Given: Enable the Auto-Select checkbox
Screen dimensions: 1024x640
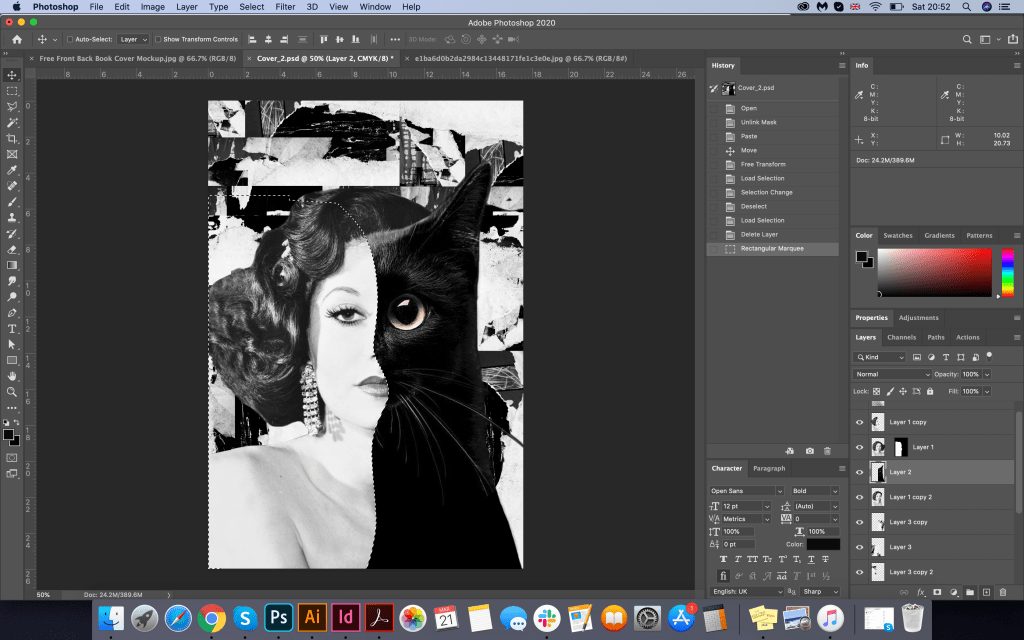Looking at the screenshot, I should coord(70,39).
